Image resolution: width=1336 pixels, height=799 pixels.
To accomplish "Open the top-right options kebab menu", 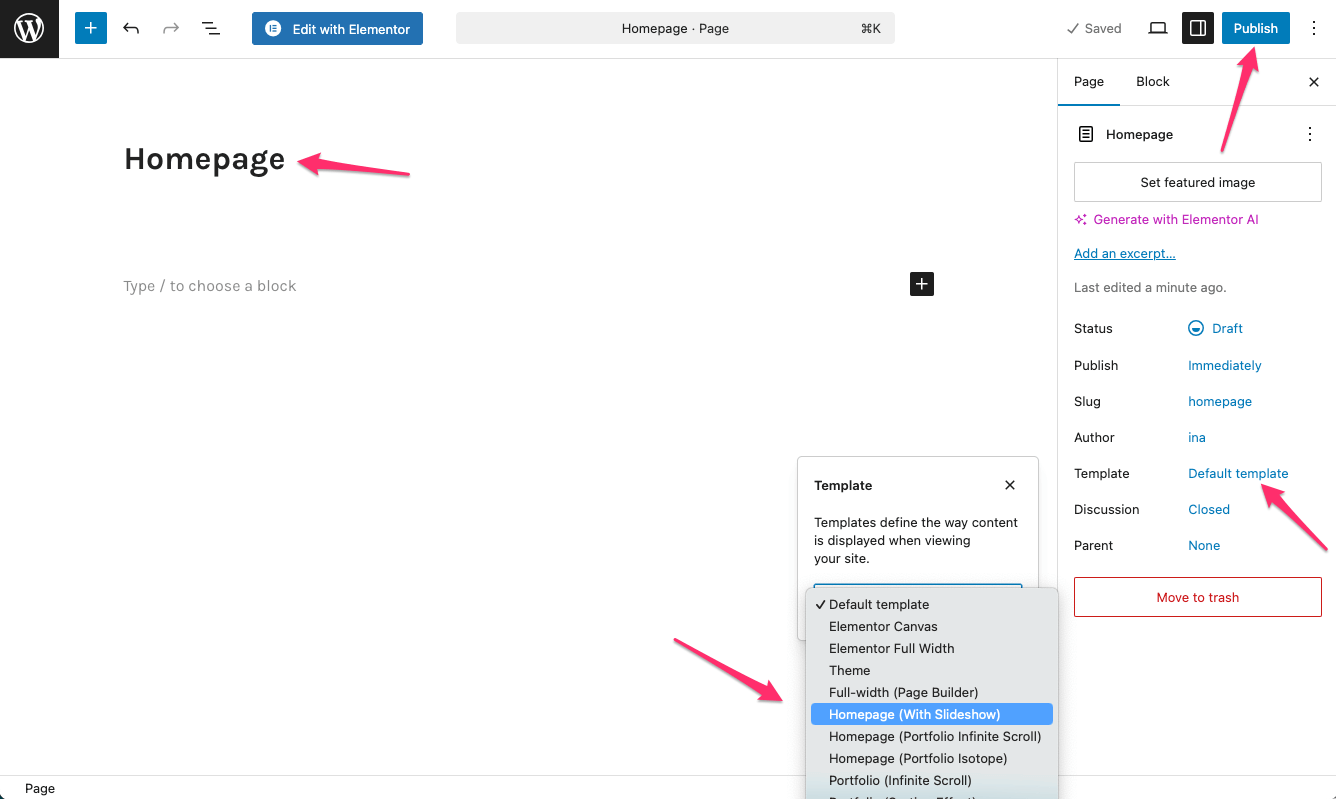I will 1313,28.
